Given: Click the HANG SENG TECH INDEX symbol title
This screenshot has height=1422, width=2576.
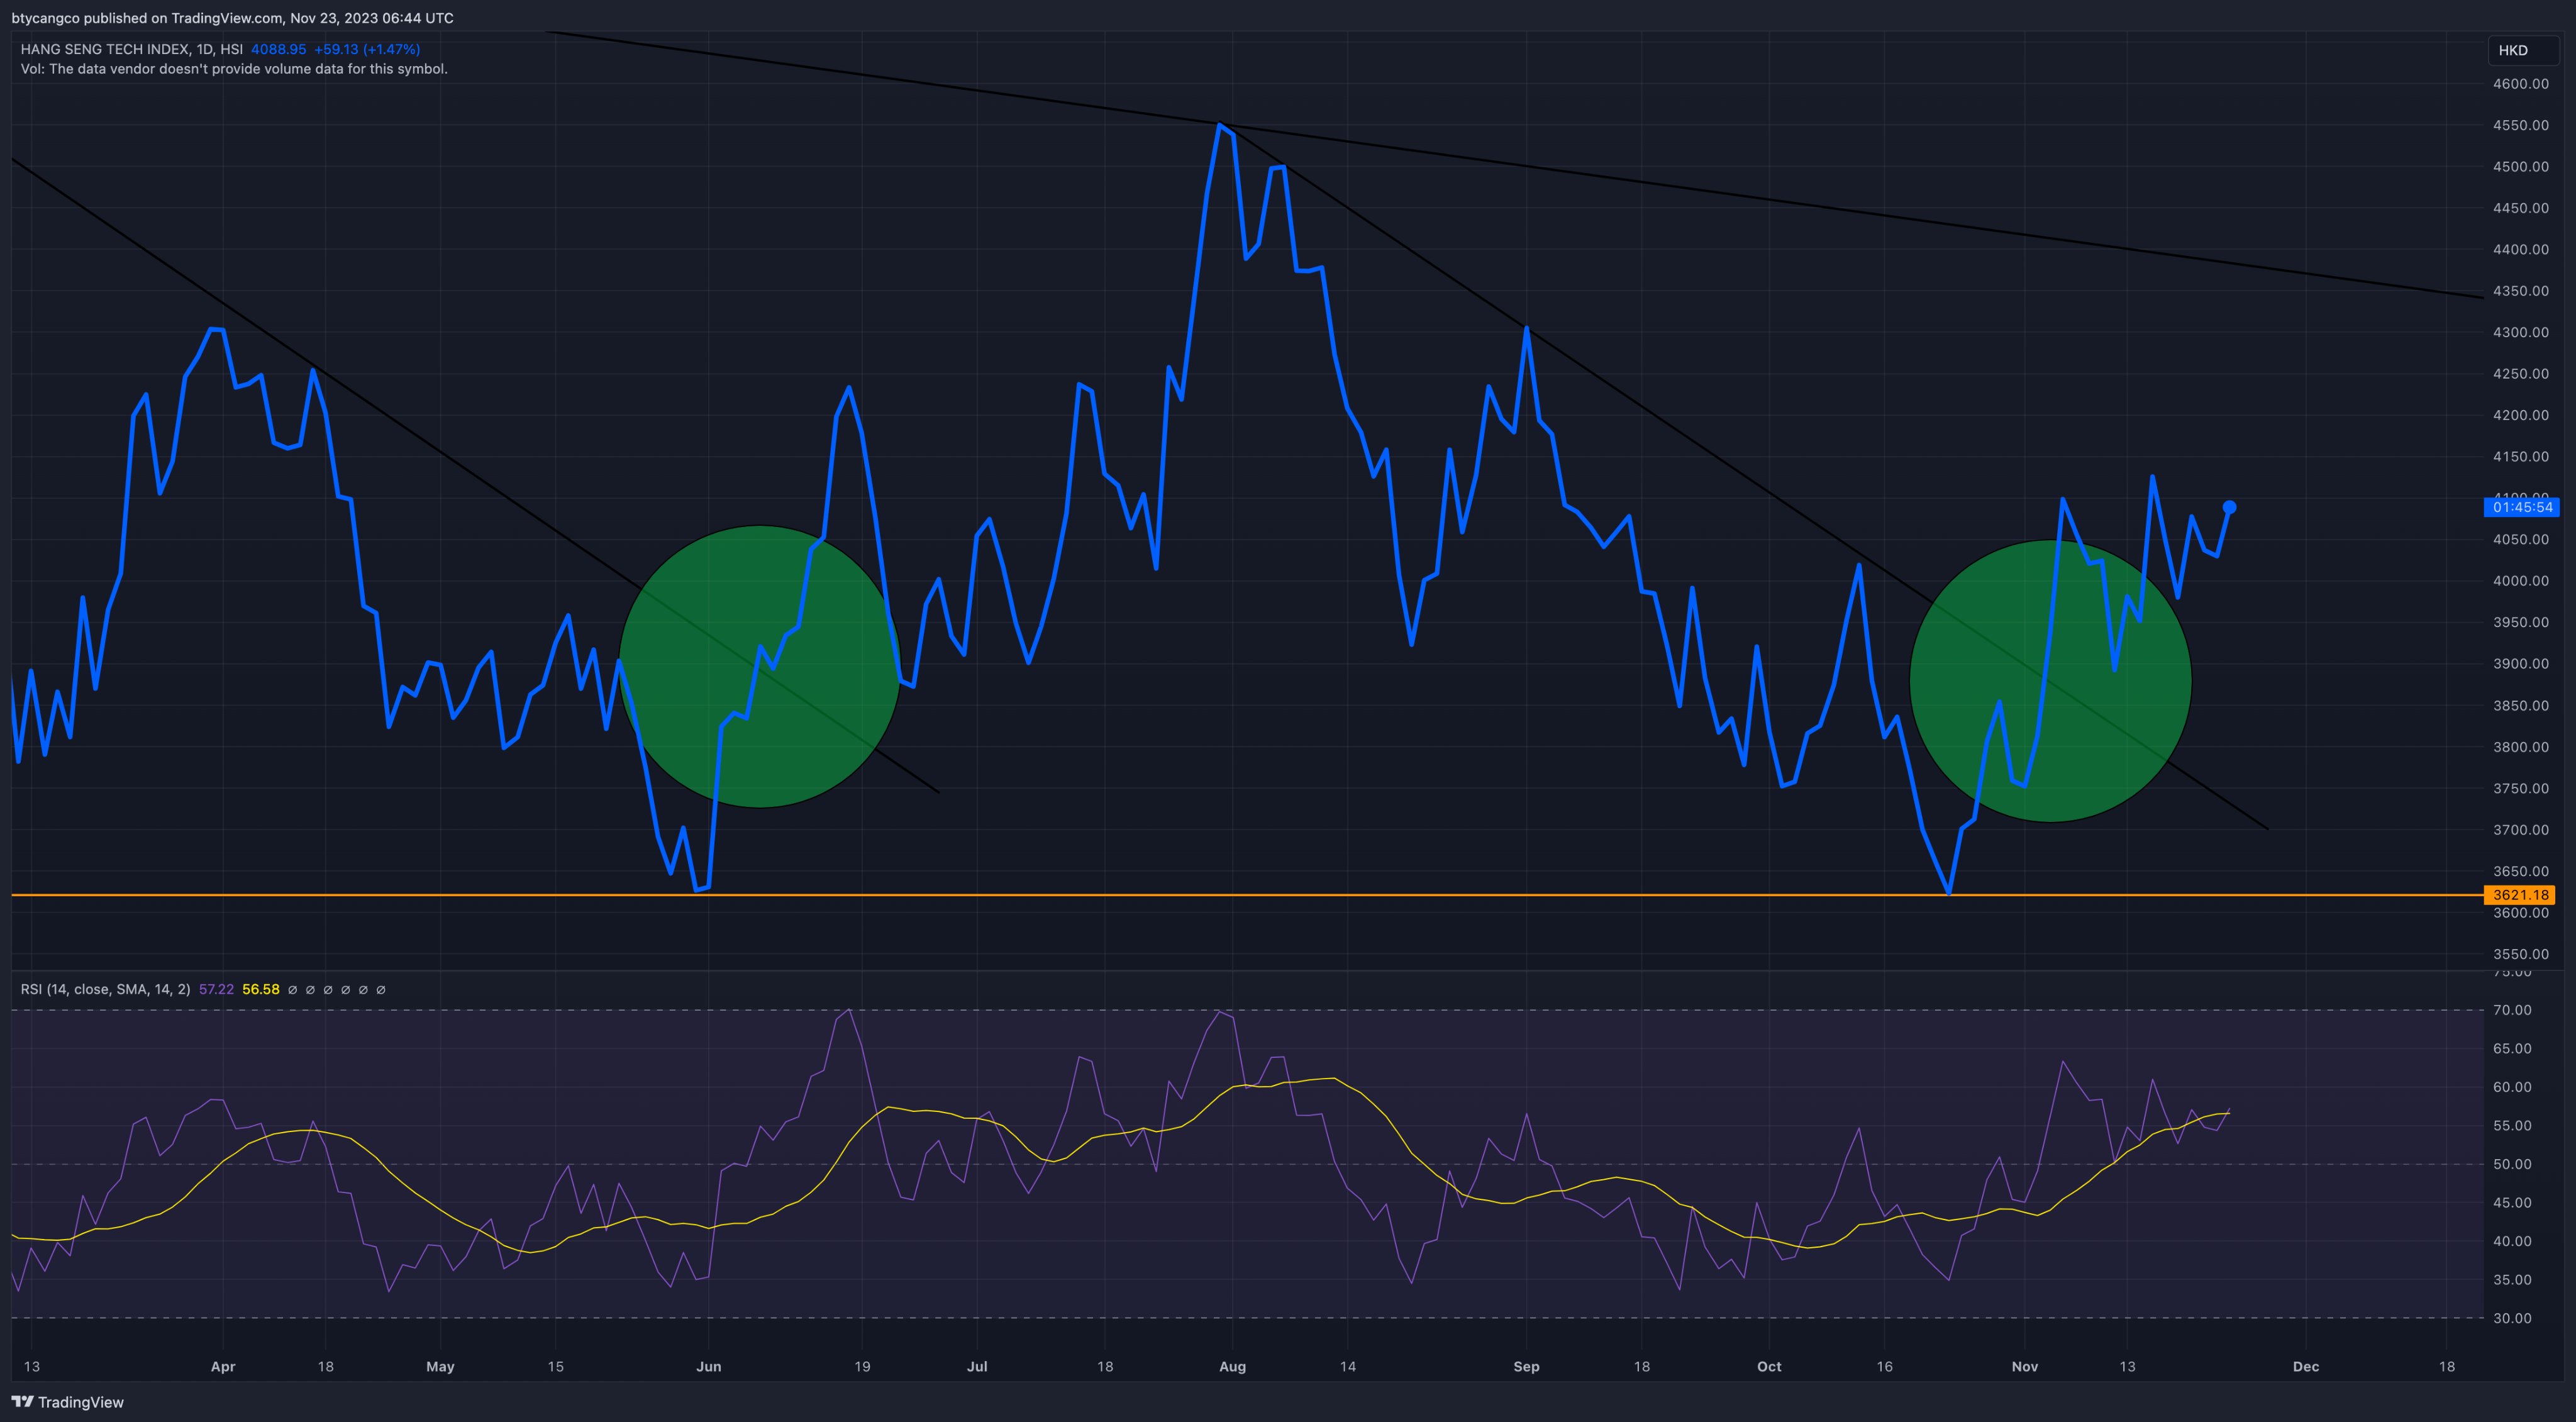Looking at the screenshot, I should (104, 49).
